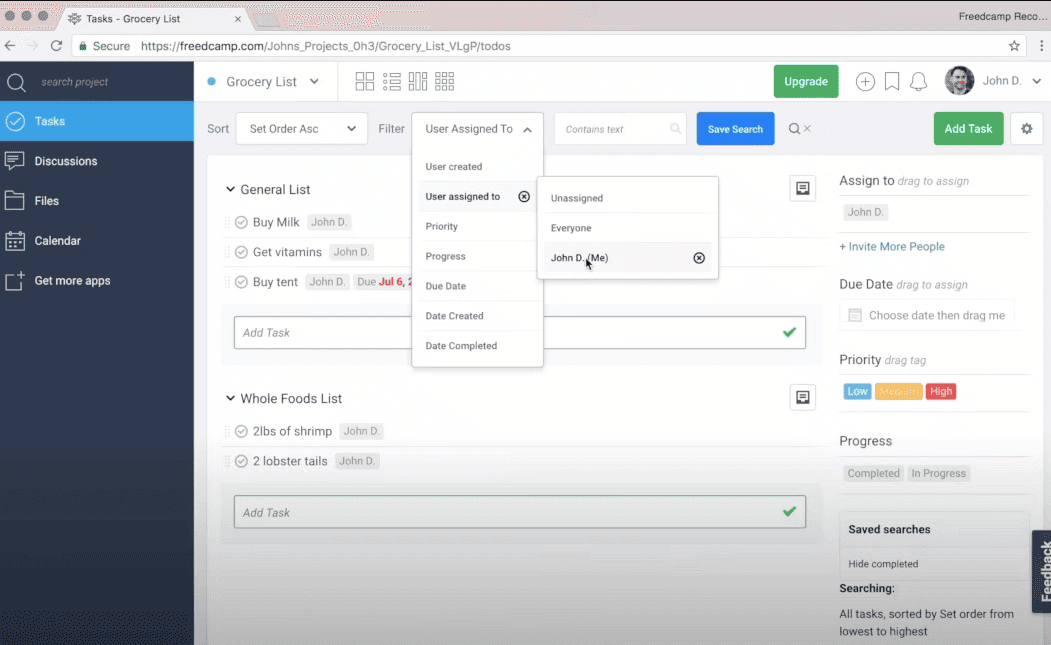The height and width of the screenshot is (645, 1051).
Task: Open the Grocery List project switcher
Action: 264,81
